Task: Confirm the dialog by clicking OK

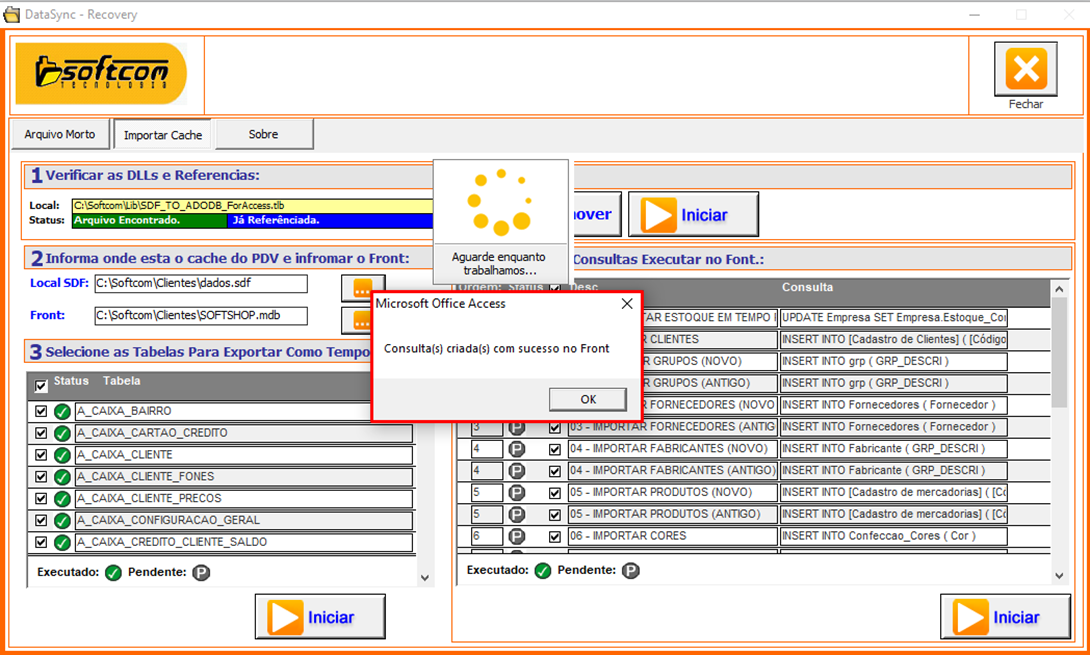Action: 588,399
